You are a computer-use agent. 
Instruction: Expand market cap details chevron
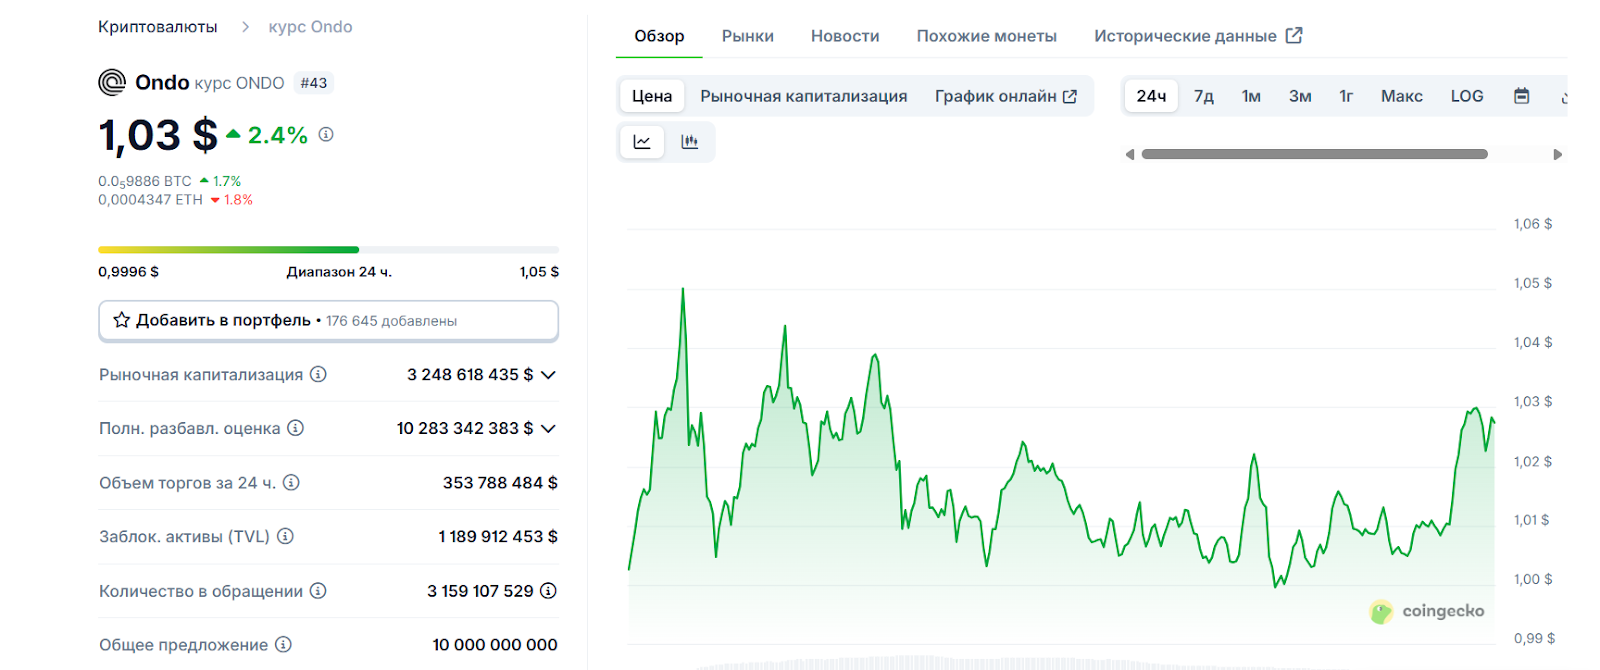coord(548,375)
